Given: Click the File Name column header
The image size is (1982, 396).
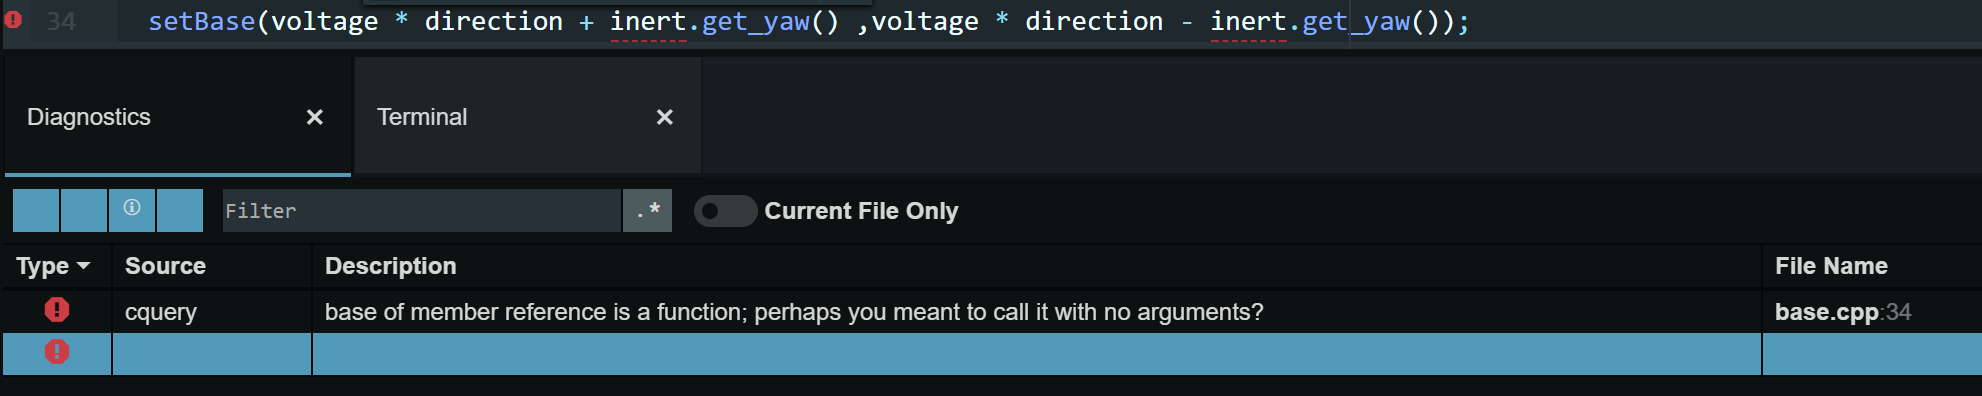Looking at the screenshot, I should [x=1831, y=266].
